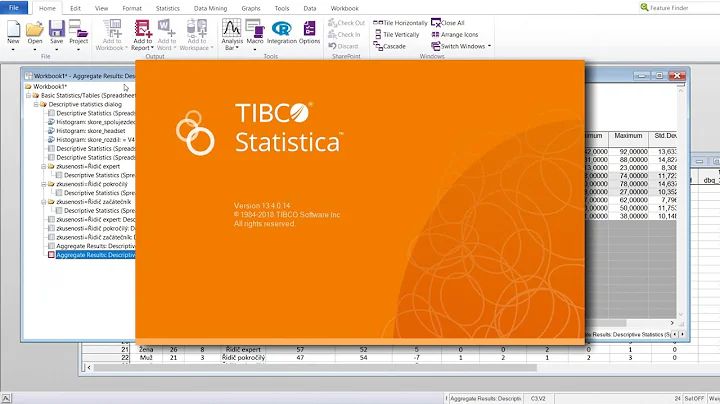Click status bar icon at far left
The height and width of the screenshot is (404, 720).
coord(6,398)
